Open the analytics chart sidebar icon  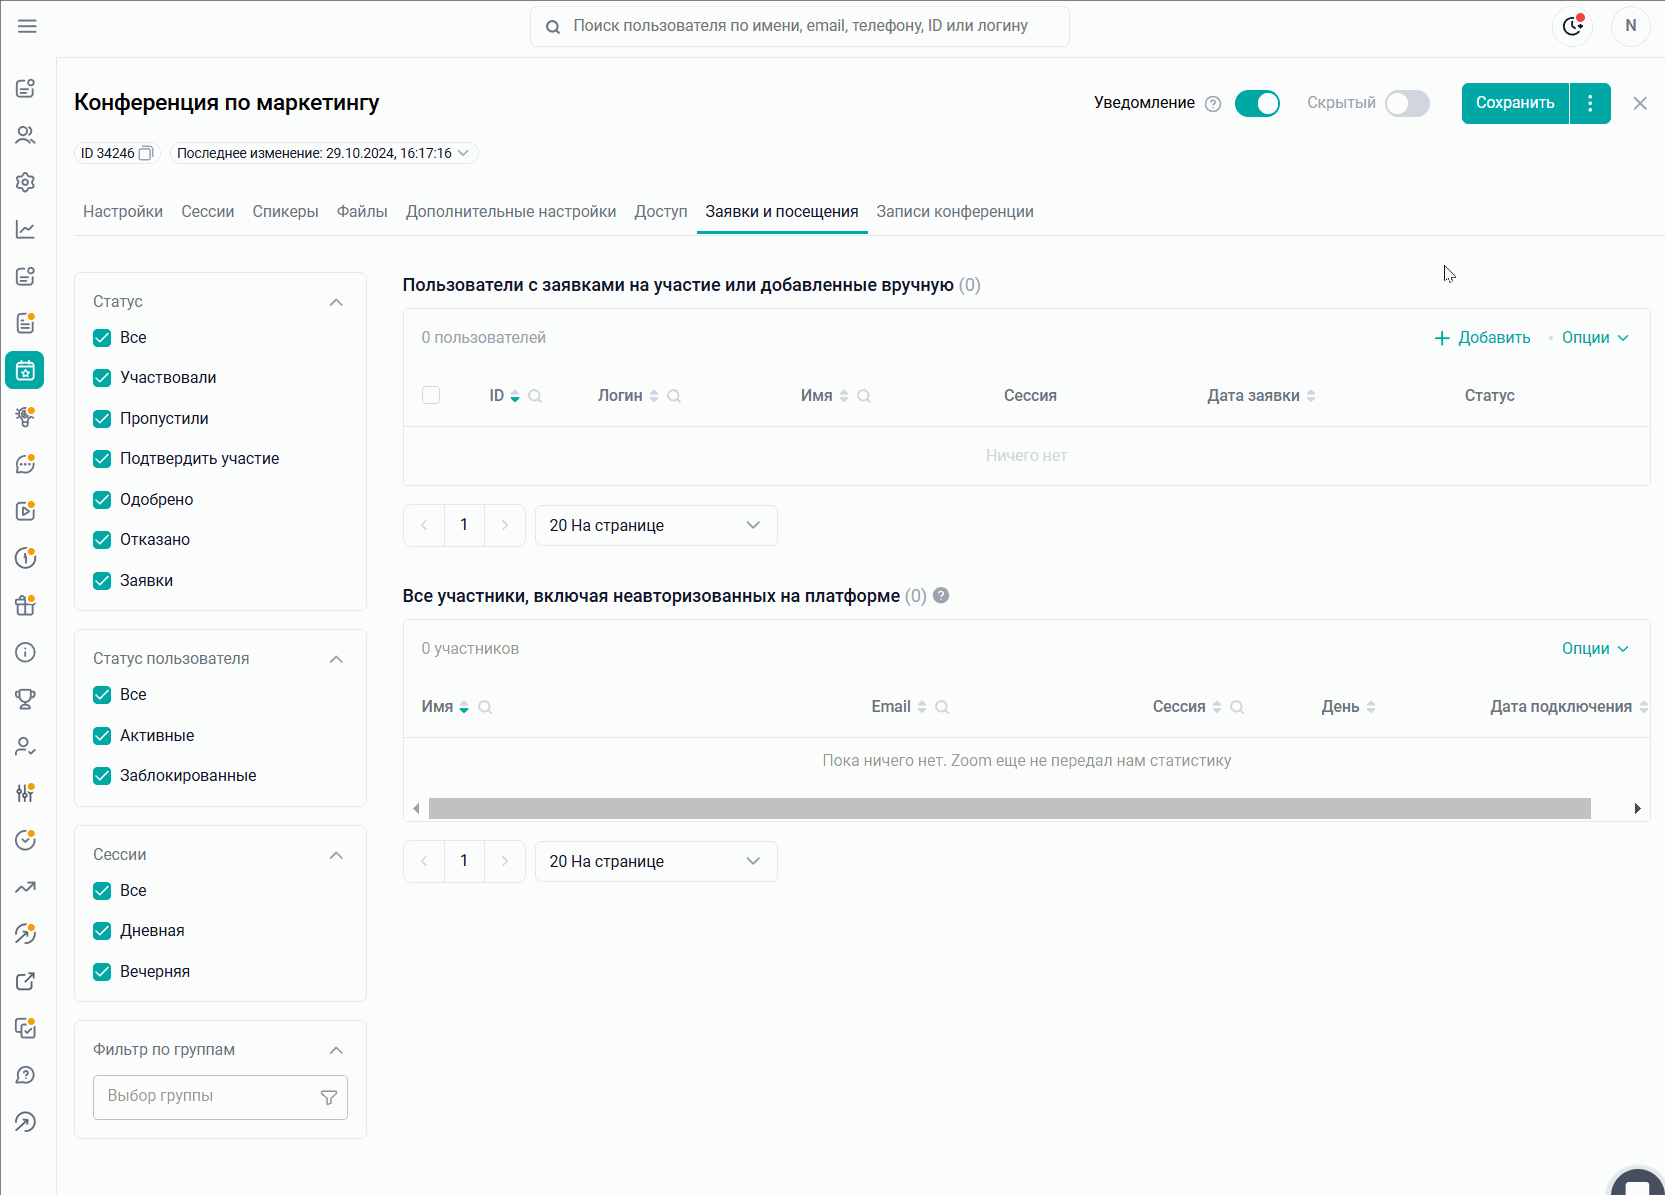click(26, 229)
